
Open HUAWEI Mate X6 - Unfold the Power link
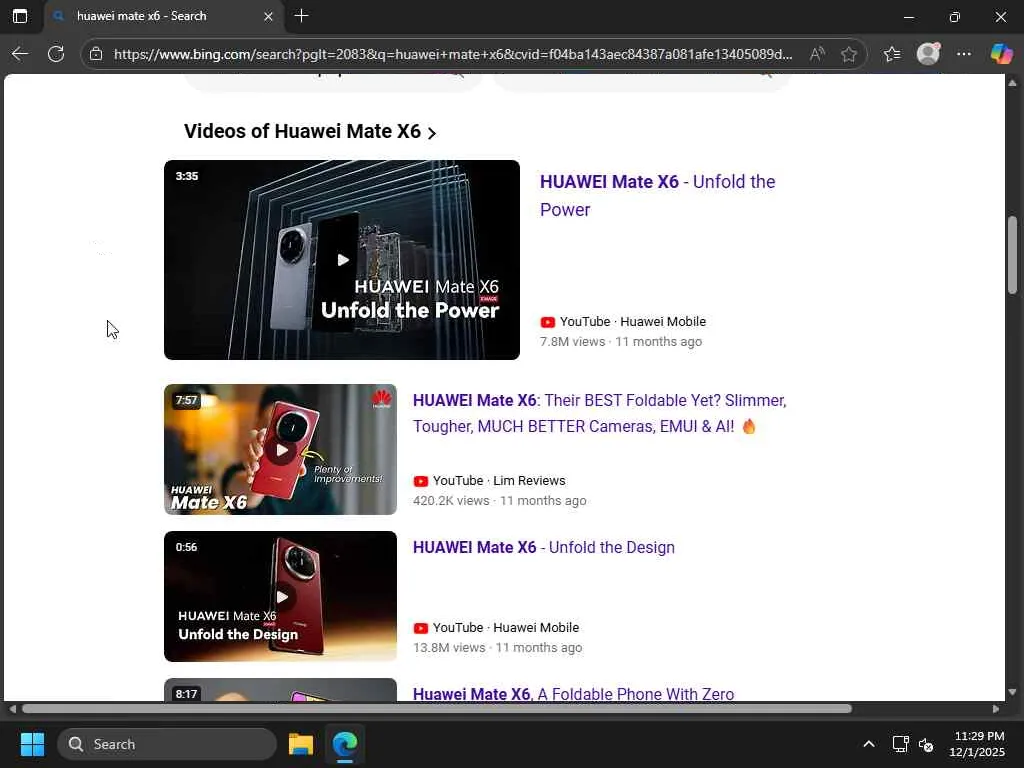coord(657,195)
